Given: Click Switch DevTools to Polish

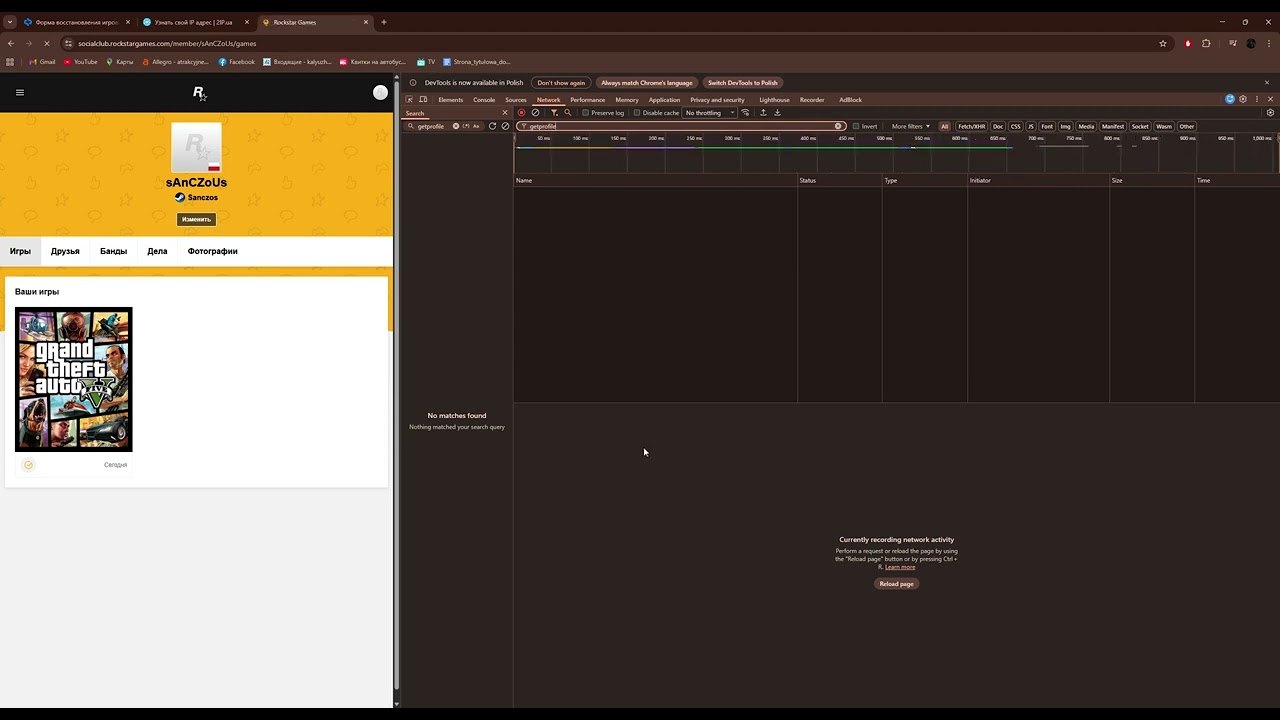Looking at the screenshot, I should (x=743, y=83).
